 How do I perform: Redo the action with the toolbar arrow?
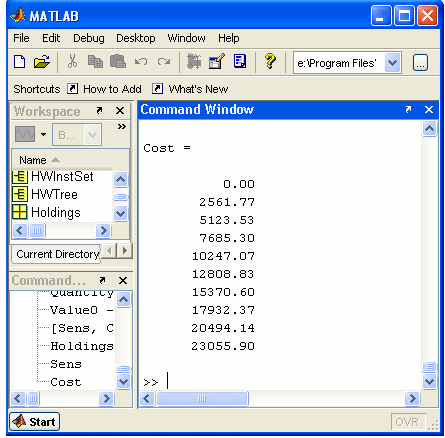pyautogui.click(x=164, y=62)
